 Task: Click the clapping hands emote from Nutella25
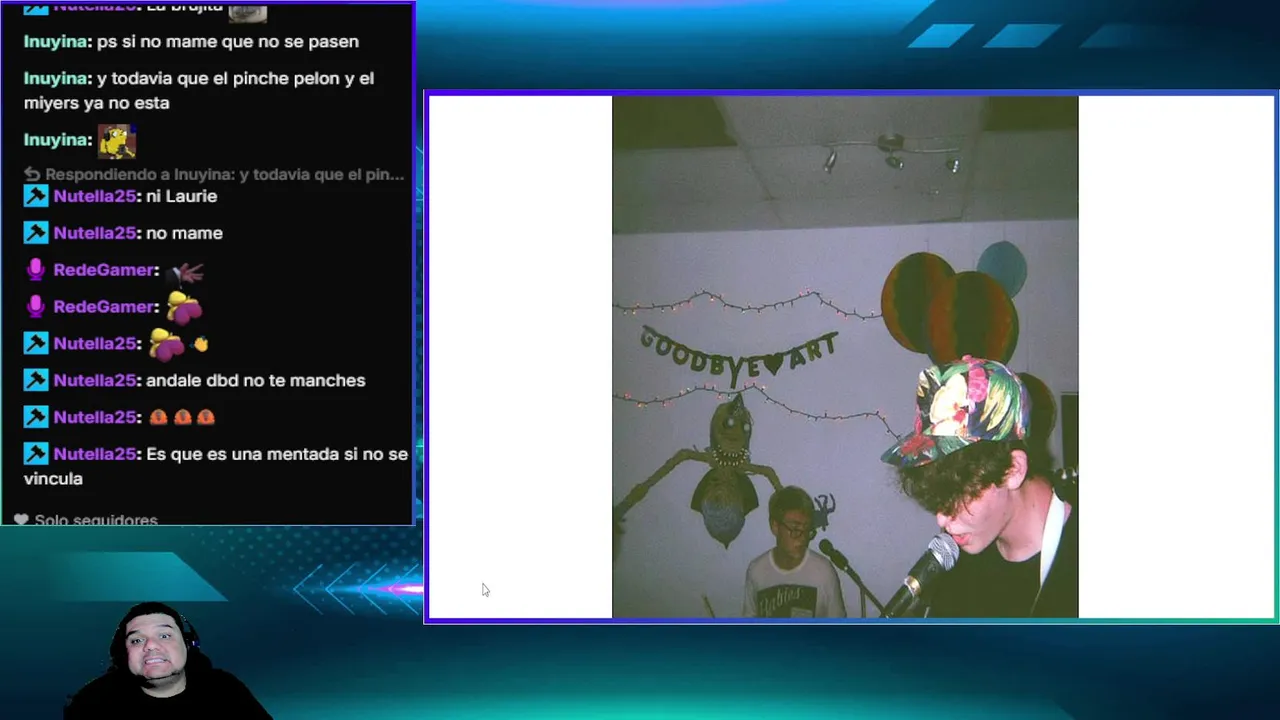[x=200, y=344]
